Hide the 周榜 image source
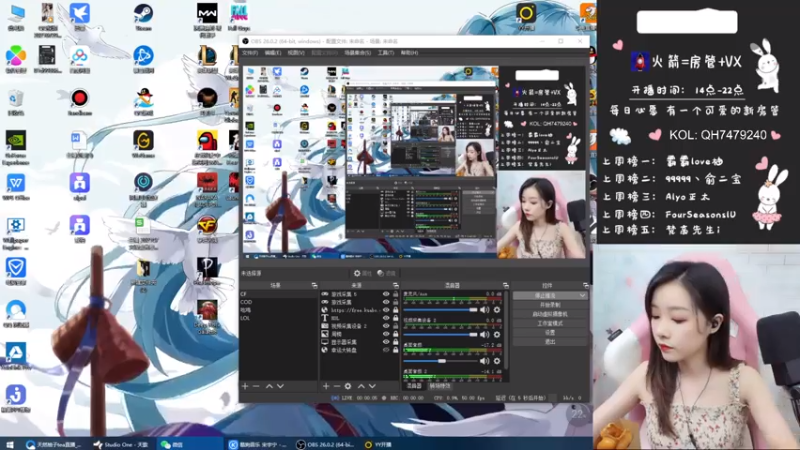This screenshot has height=450, width=800. (386, 334)
